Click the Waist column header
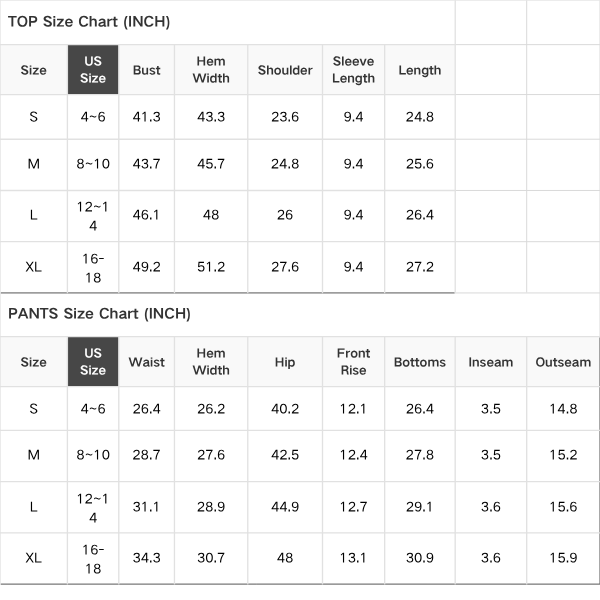 (x=147, y=362)
